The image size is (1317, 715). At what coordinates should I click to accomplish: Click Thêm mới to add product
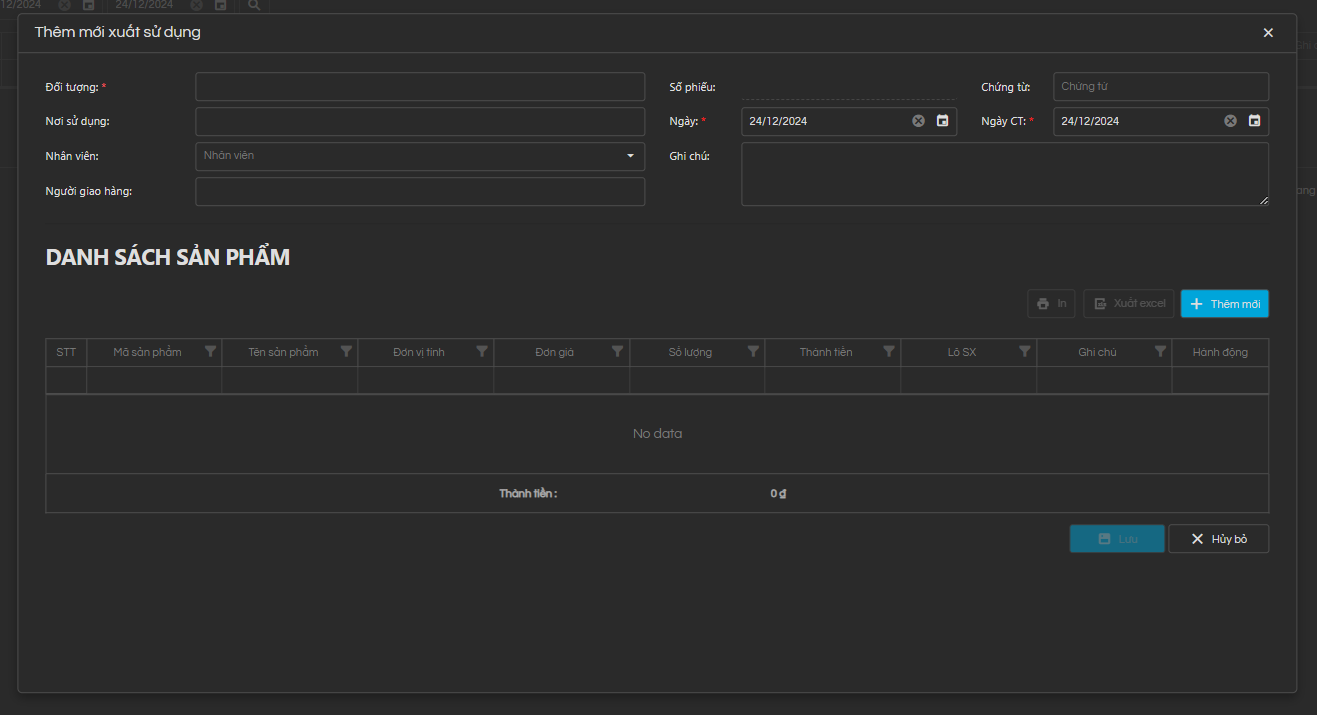1224,304
